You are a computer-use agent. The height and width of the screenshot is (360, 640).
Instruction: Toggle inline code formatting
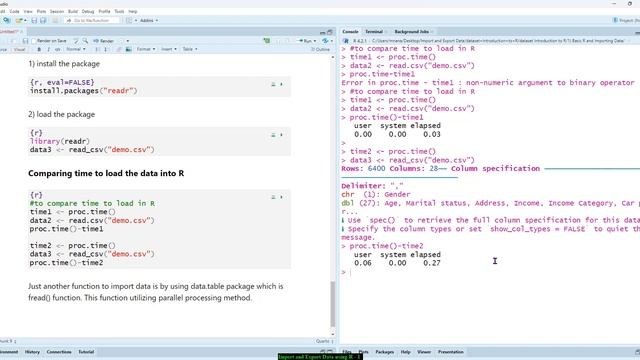pyautogui.click(x=58, y=49)
